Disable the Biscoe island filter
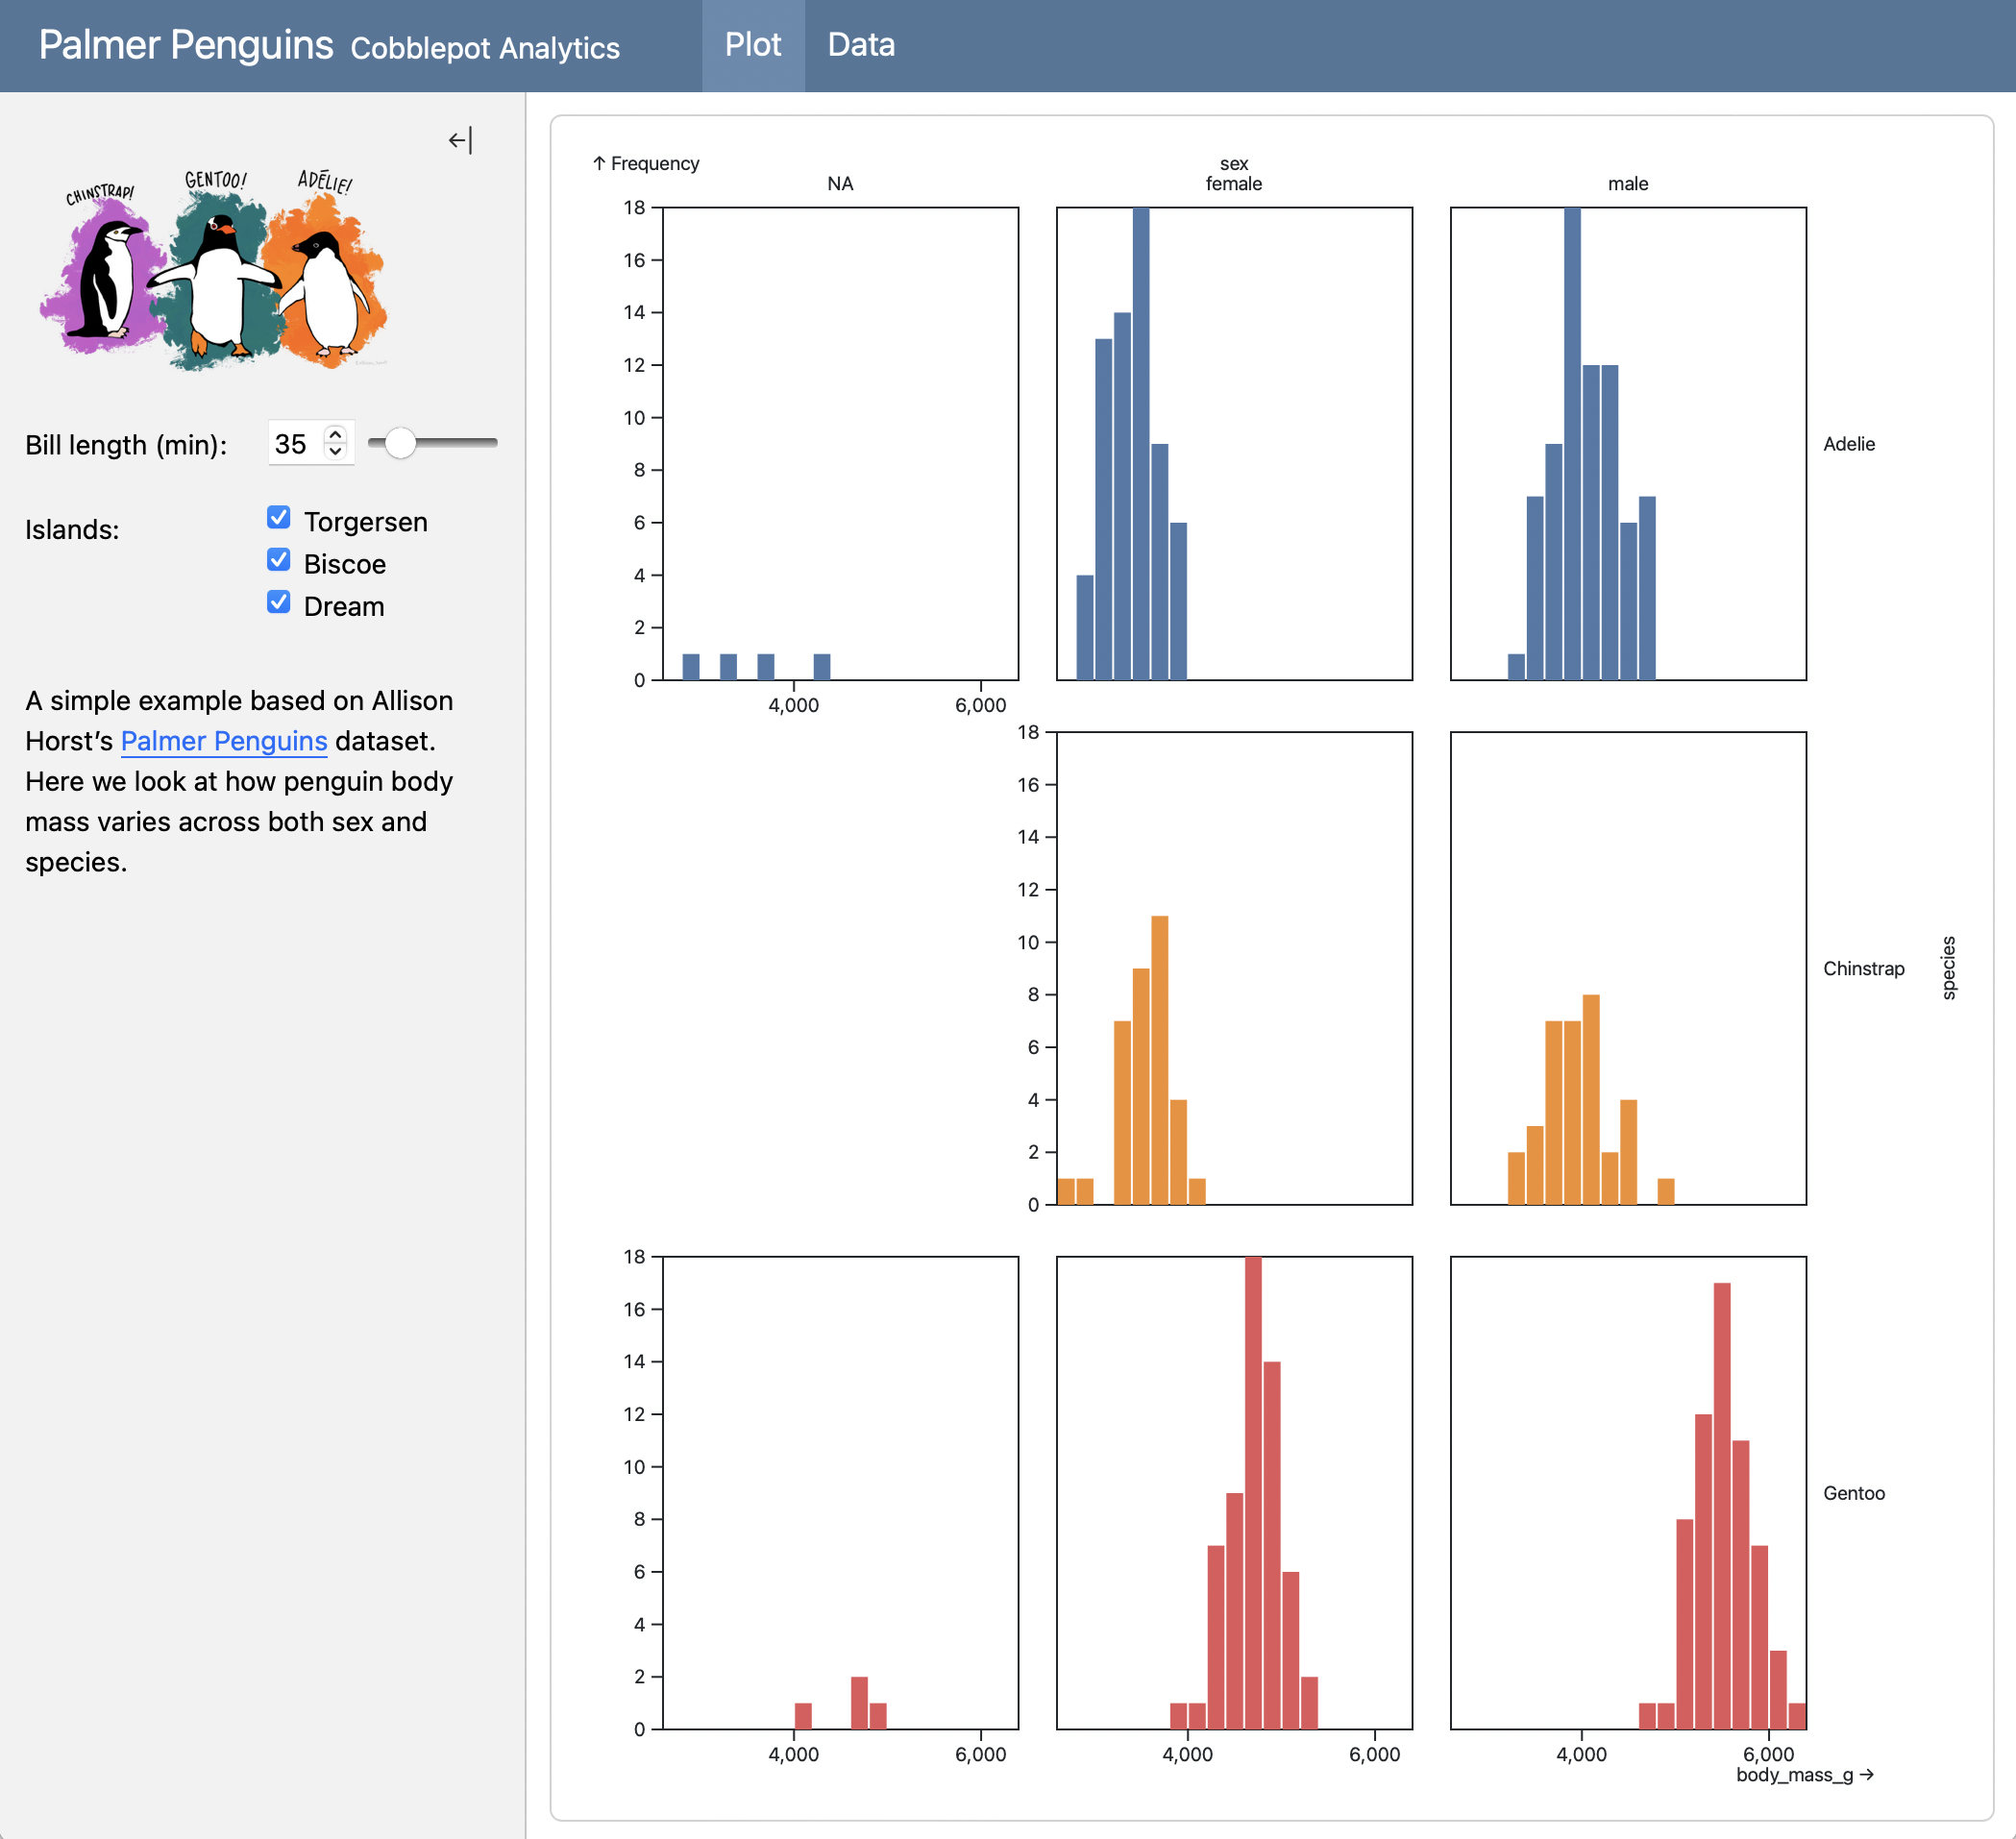Image resolution: width=2016 pixels, height=1839 pixels. tap(278, 560)
